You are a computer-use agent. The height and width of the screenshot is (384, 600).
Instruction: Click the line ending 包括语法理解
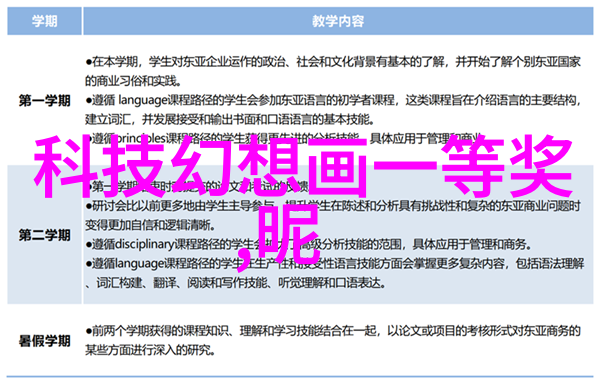(x=334, y=264)
